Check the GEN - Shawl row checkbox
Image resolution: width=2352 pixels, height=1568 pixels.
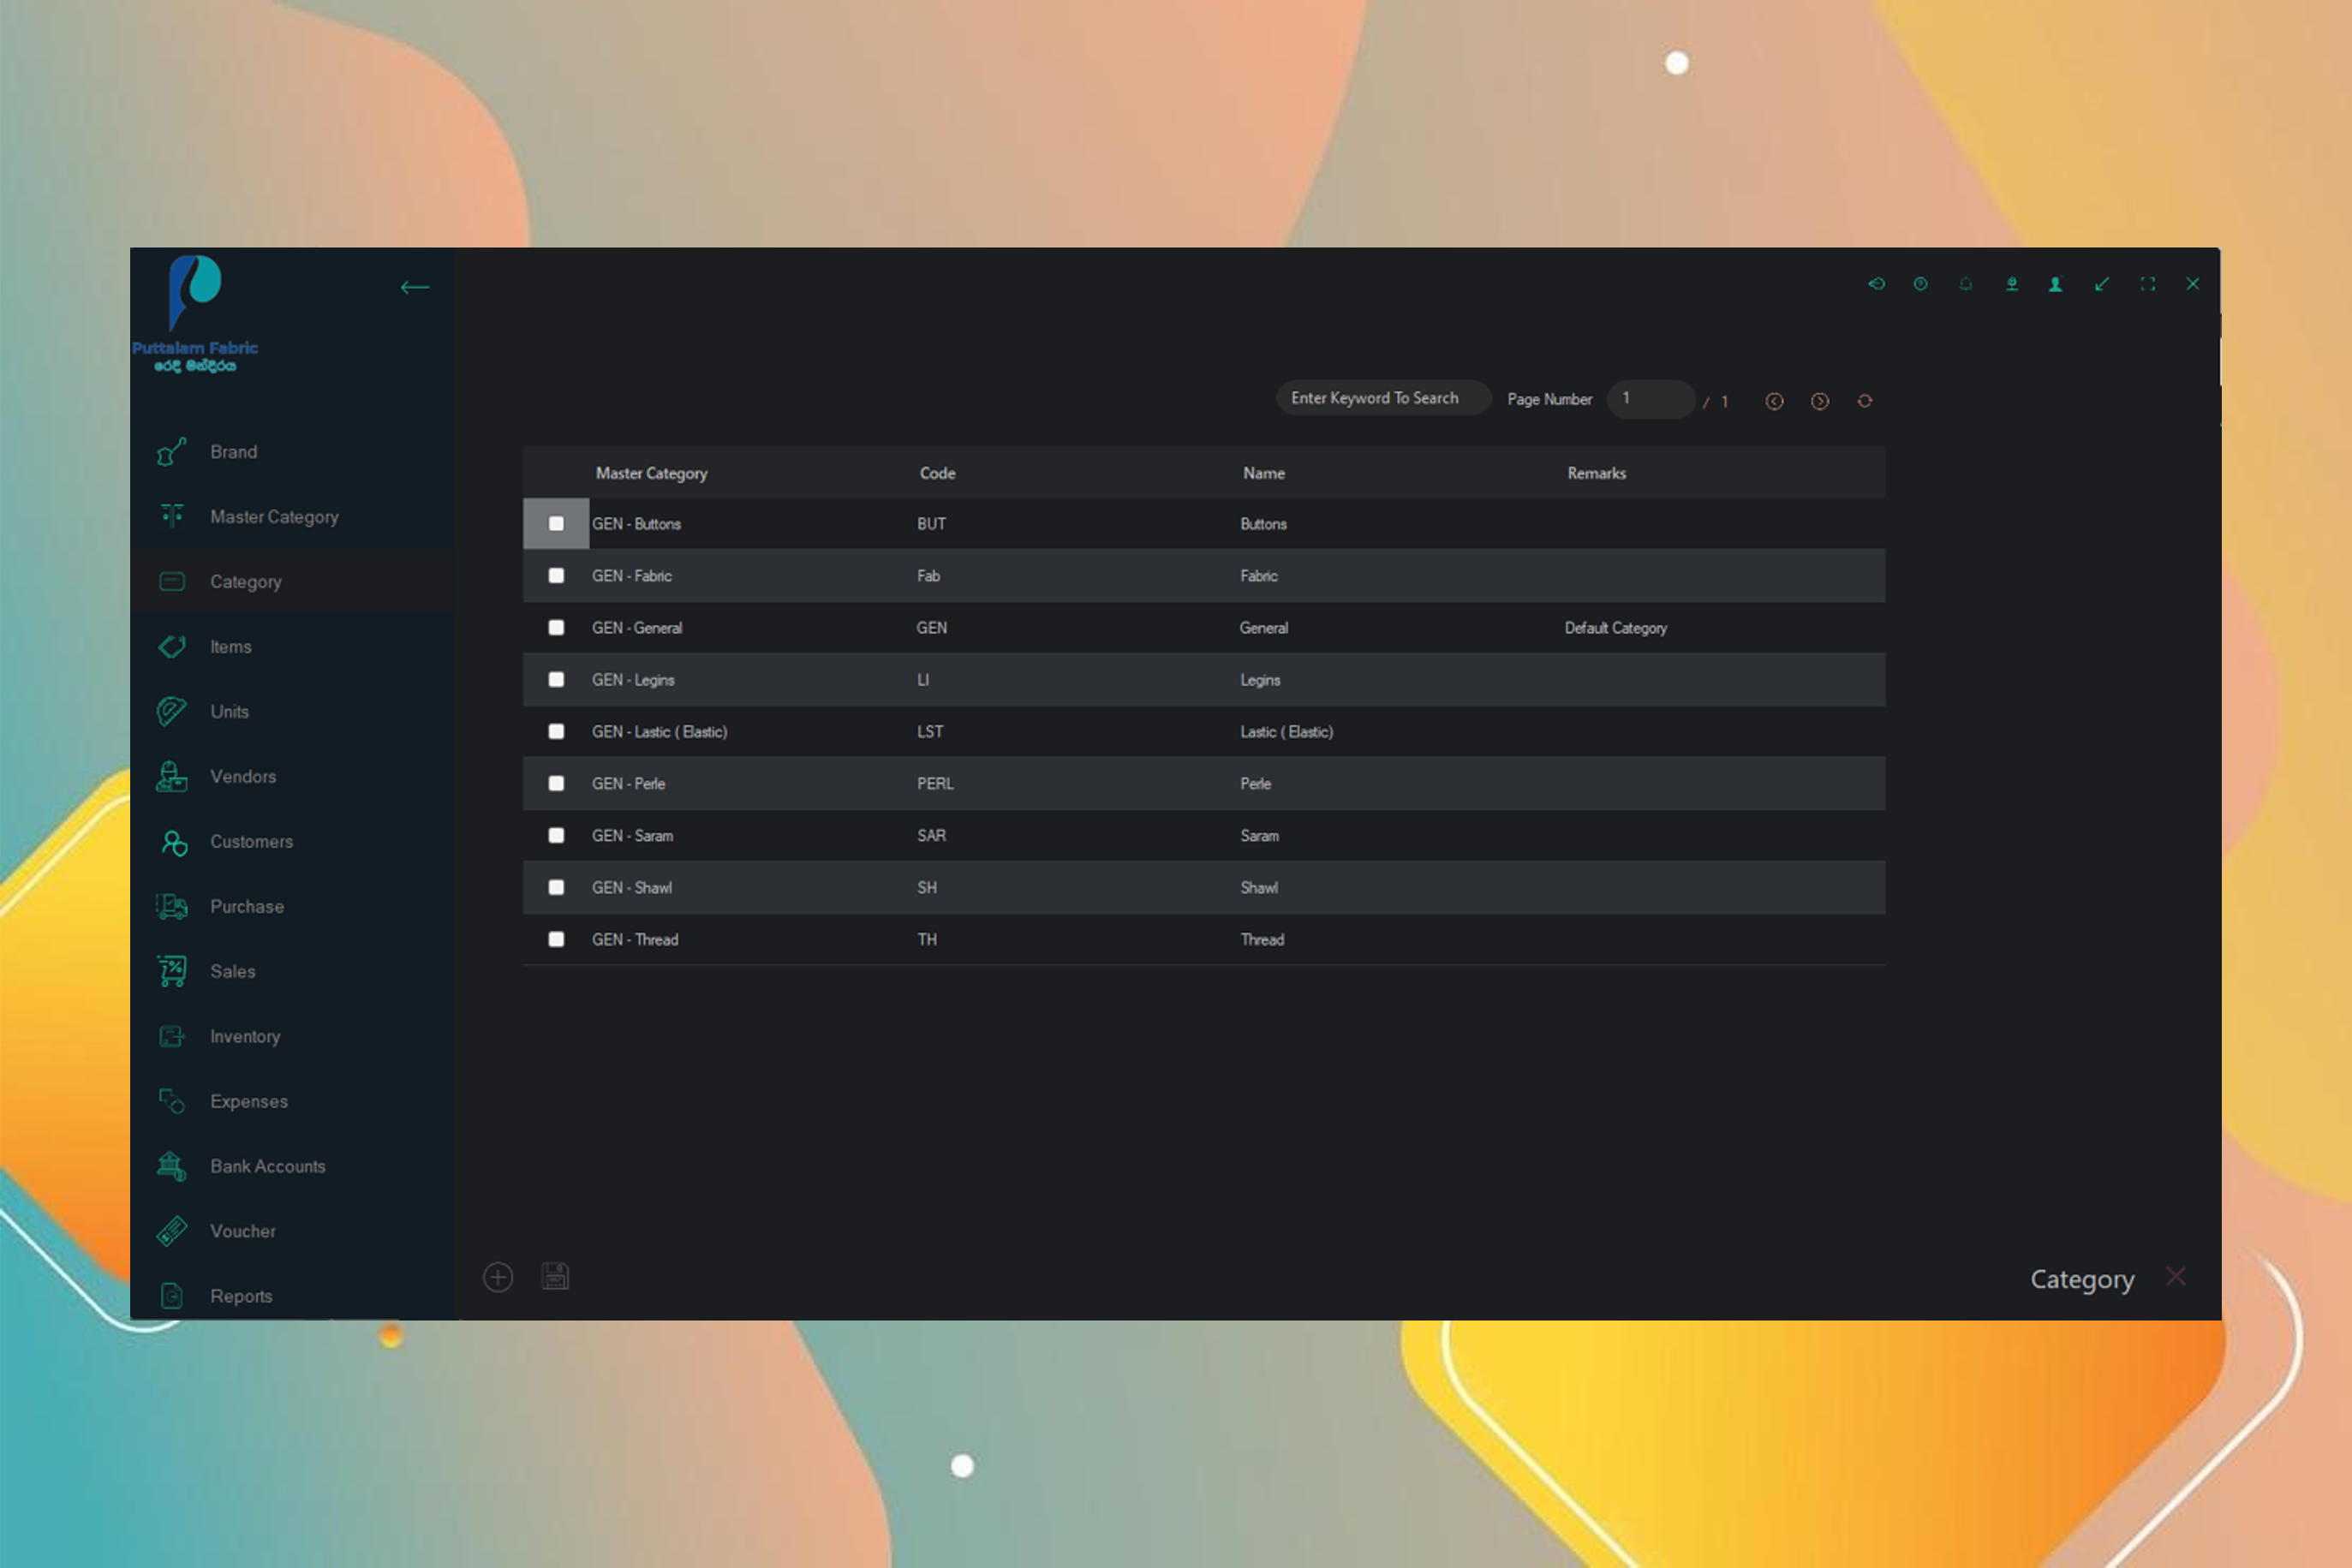coord(556,888)
